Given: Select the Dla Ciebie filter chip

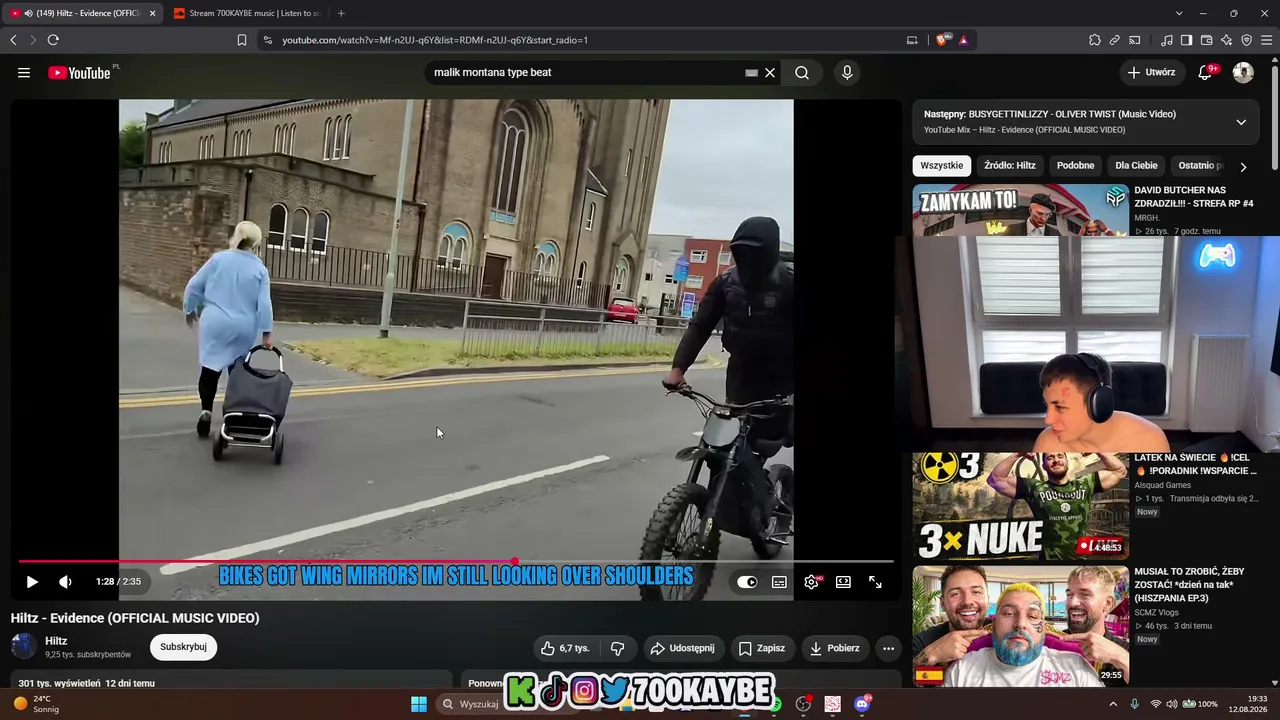Looking at the screenshot, I should point(1136,166).
